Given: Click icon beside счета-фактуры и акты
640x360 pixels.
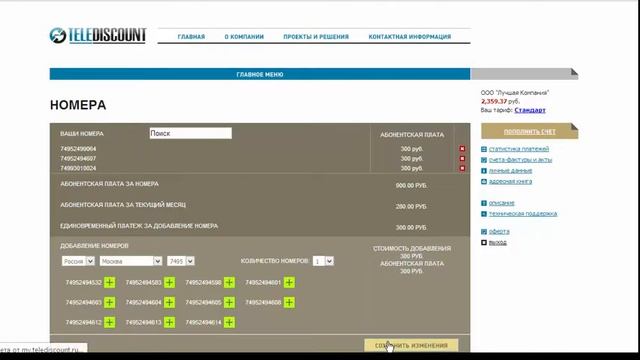Looking at the screenshot, I should [484, 160].
